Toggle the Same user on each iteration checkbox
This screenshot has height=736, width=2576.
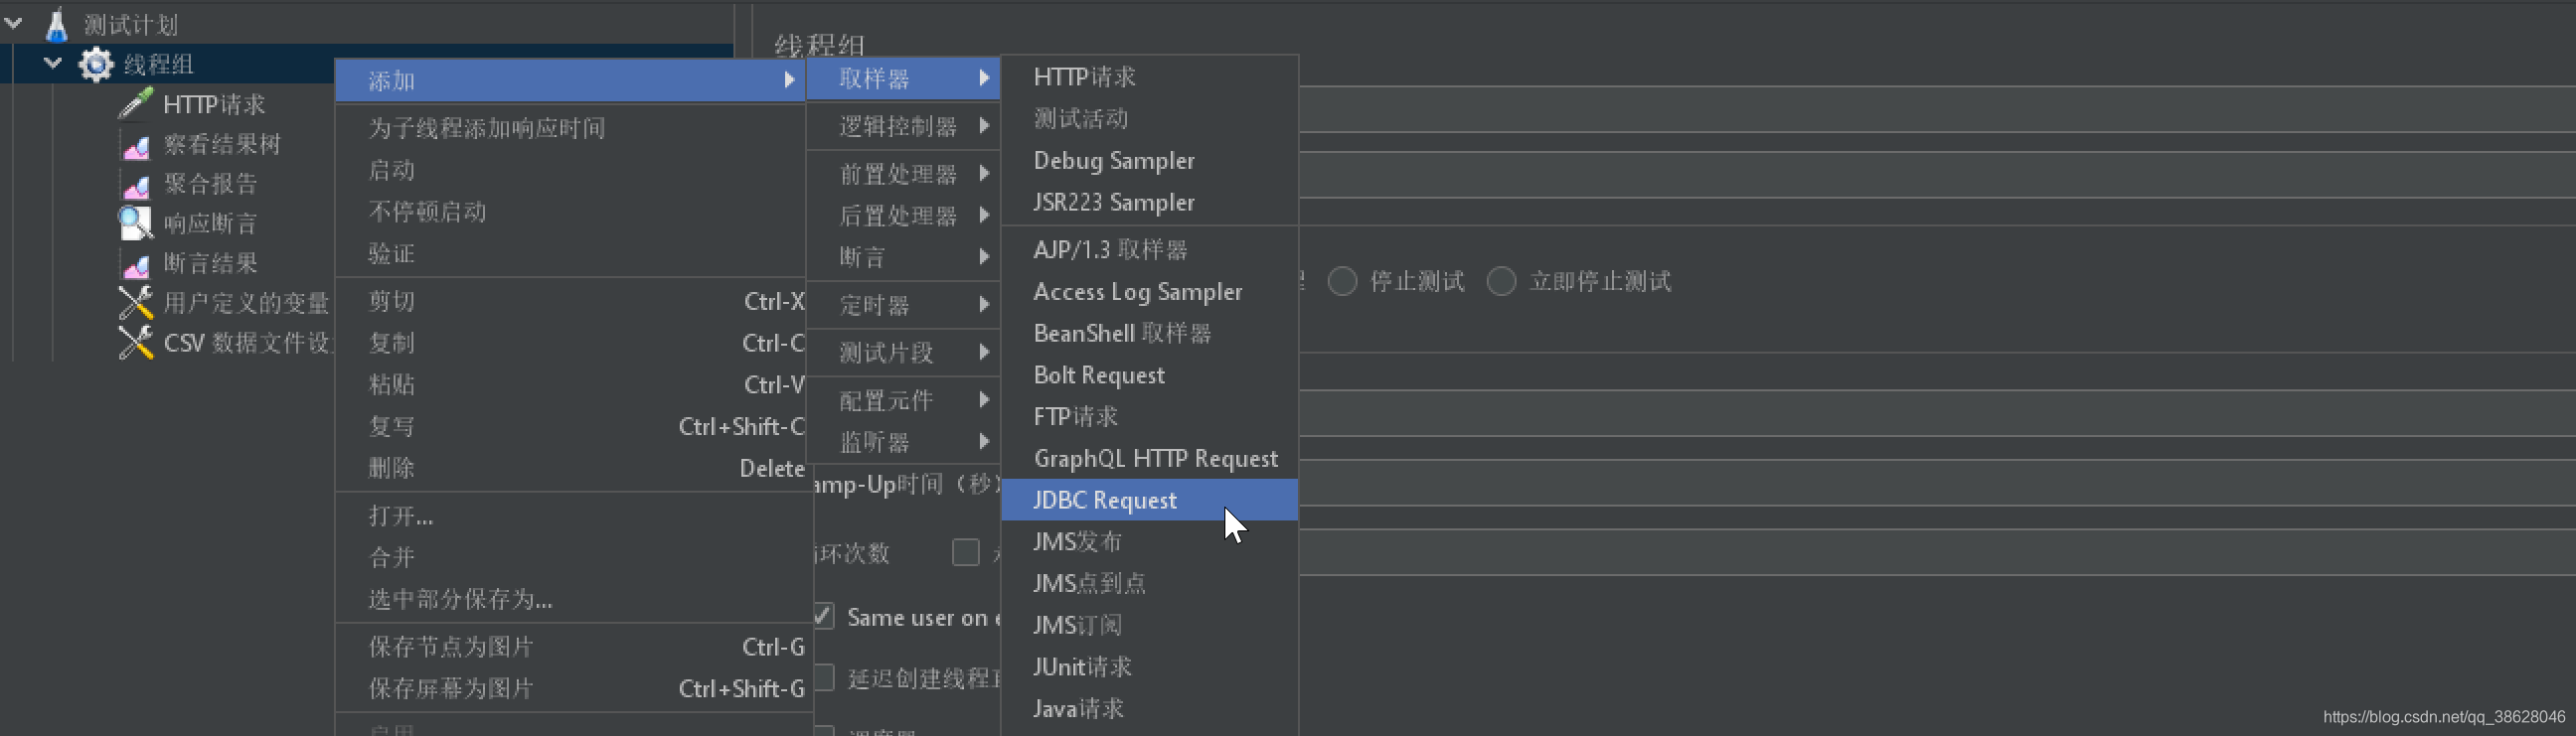[824, 616]
